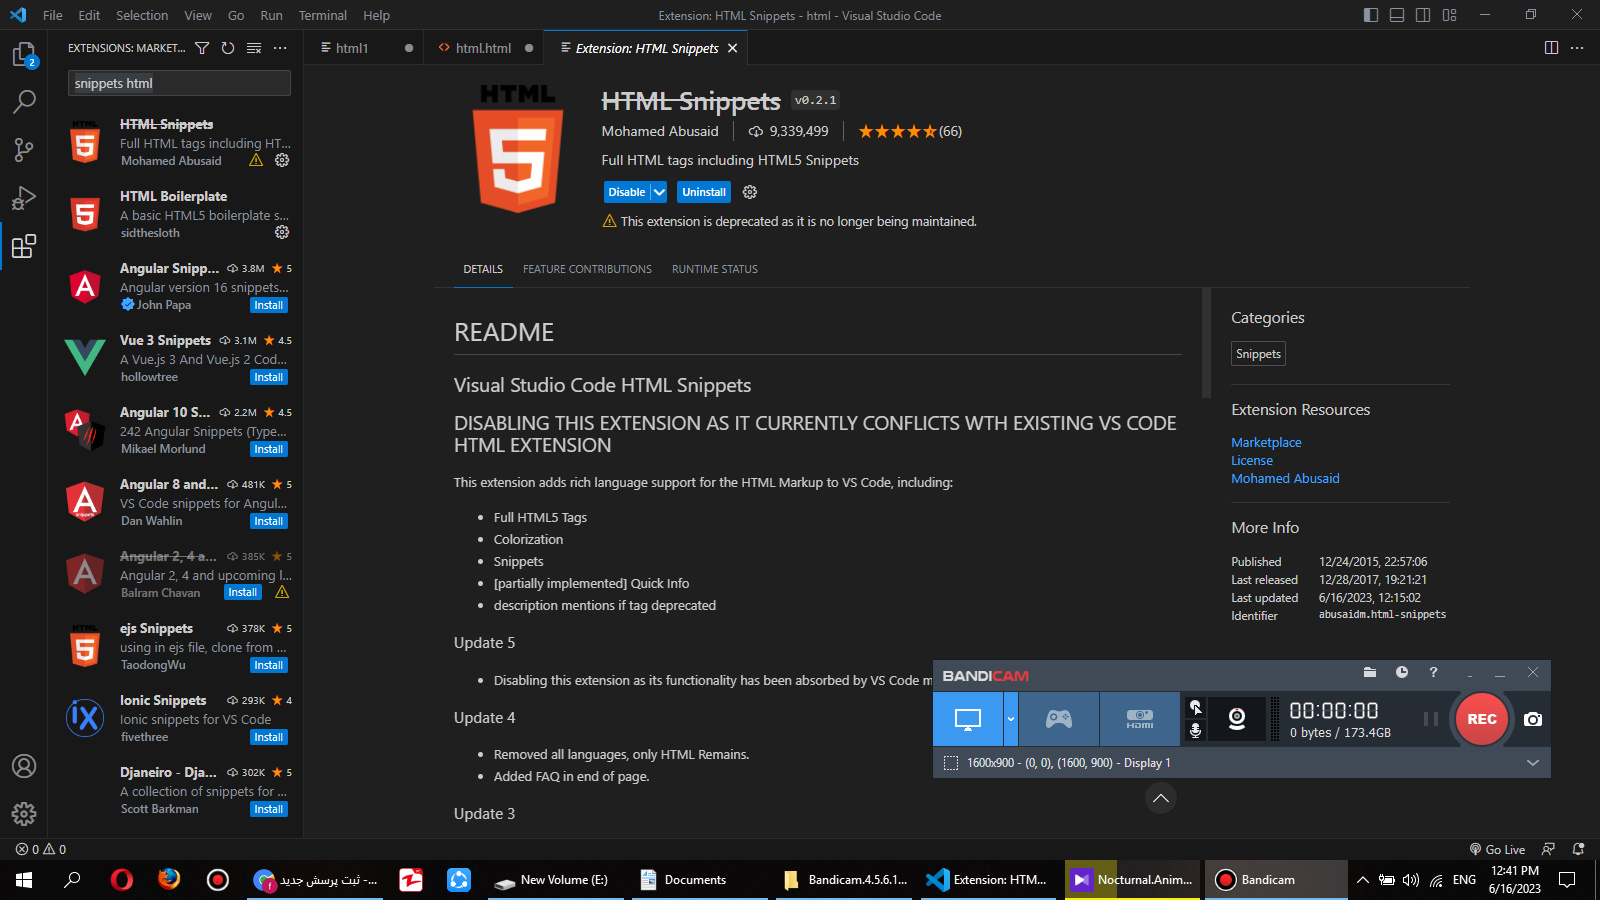This screenshot has width=1600, height=900.
Task: Open the Search view in activity bar
Action: 24,101
